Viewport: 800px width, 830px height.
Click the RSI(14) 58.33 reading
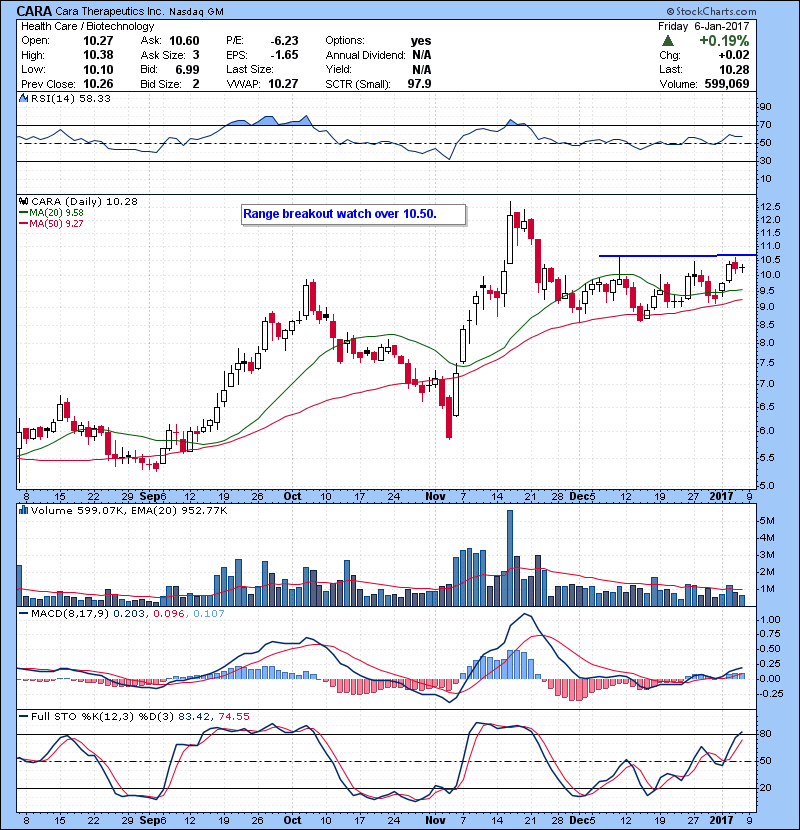[x=71, y=98]
